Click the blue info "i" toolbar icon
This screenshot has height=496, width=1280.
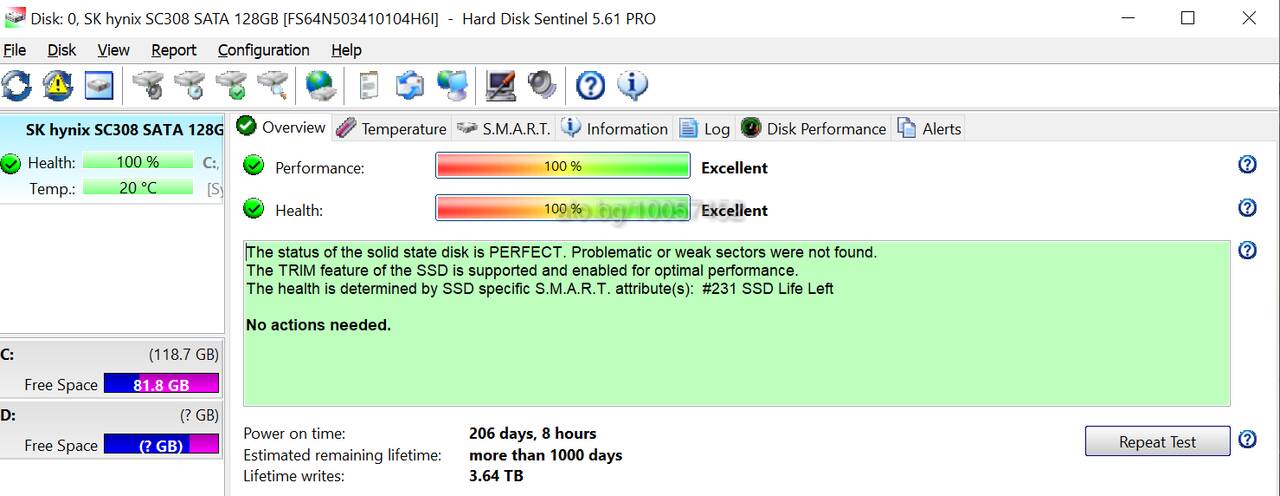(x=632, y=86)
